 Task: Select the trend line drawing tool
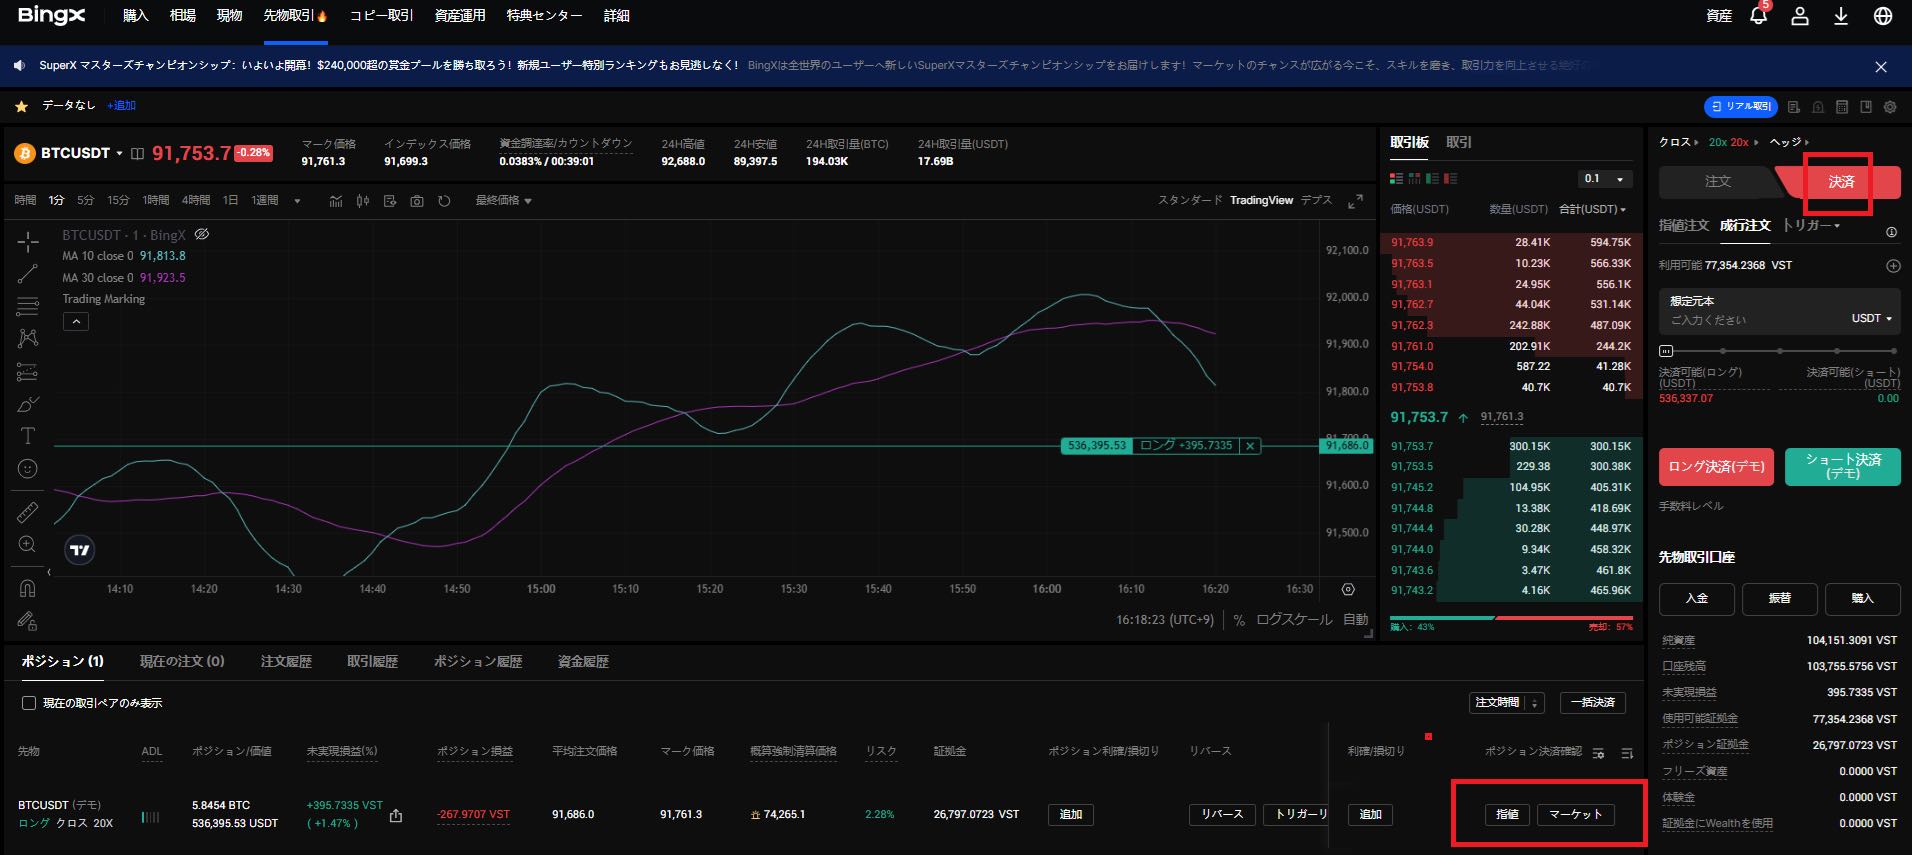(28, 274)
